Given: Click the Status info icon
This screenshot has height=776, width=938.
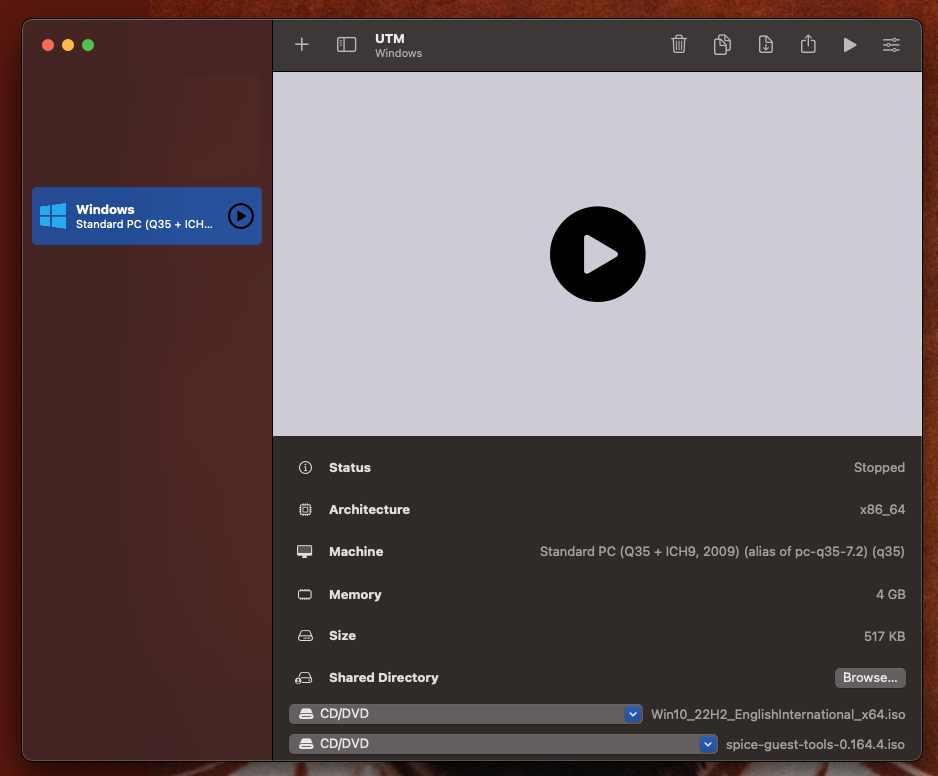Looking at the screenshot, I should coord(305,467).
